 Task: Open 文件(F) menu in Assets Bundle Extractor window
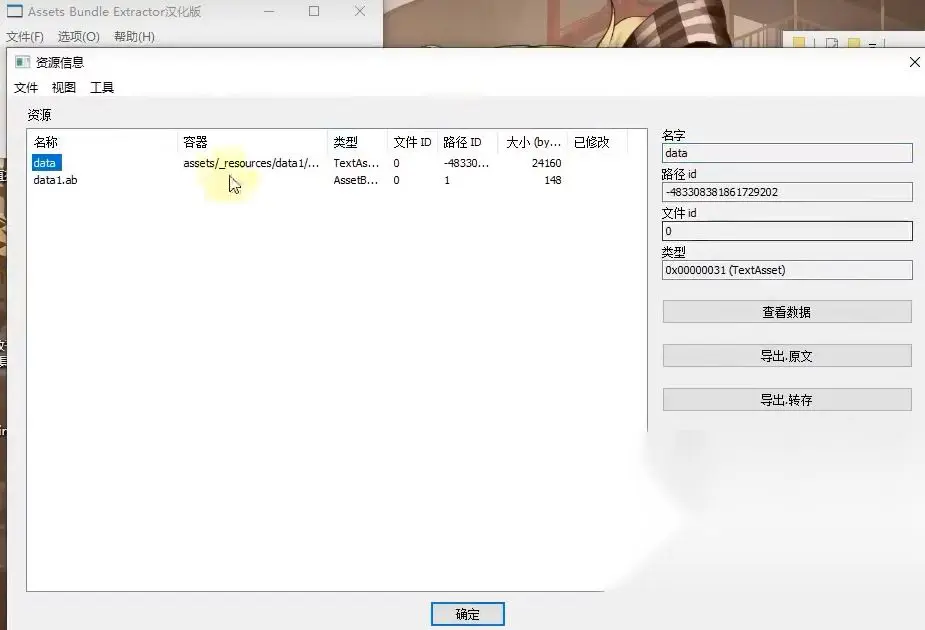[x=25, y=37]
